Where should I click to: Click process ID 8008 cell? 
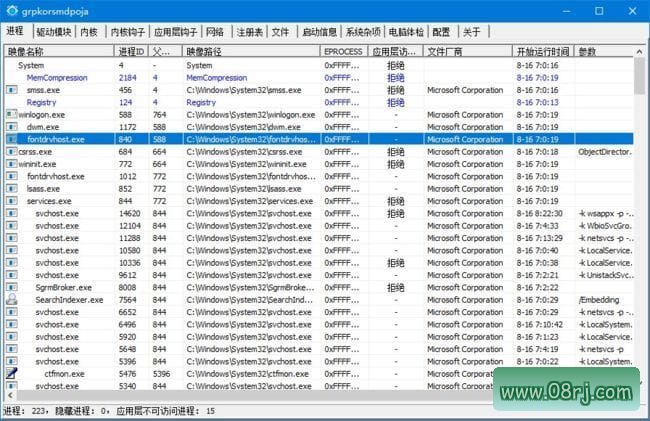click(x=127, y=287)
